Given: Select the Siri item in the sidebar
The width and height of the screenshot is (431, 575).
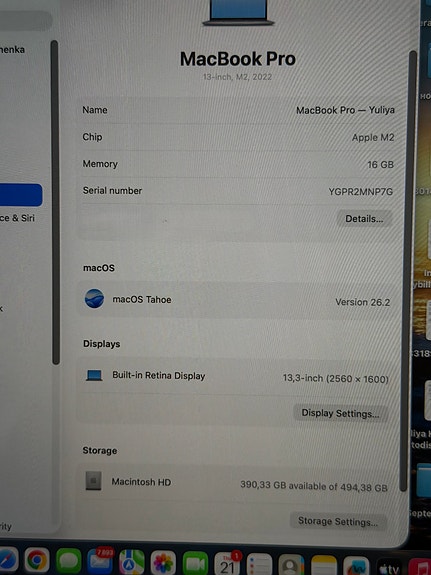Looking at the screenshot, I should click(x=18, y=218).
